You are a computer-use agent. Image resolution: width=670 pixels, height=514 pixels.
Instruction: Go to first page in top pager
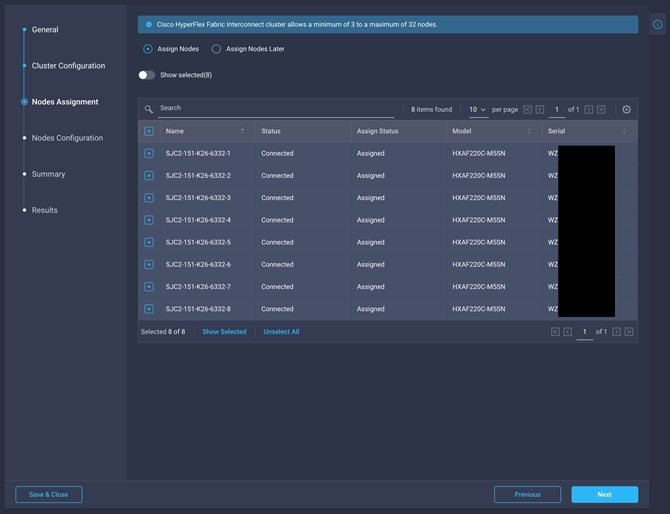(527, 109)
